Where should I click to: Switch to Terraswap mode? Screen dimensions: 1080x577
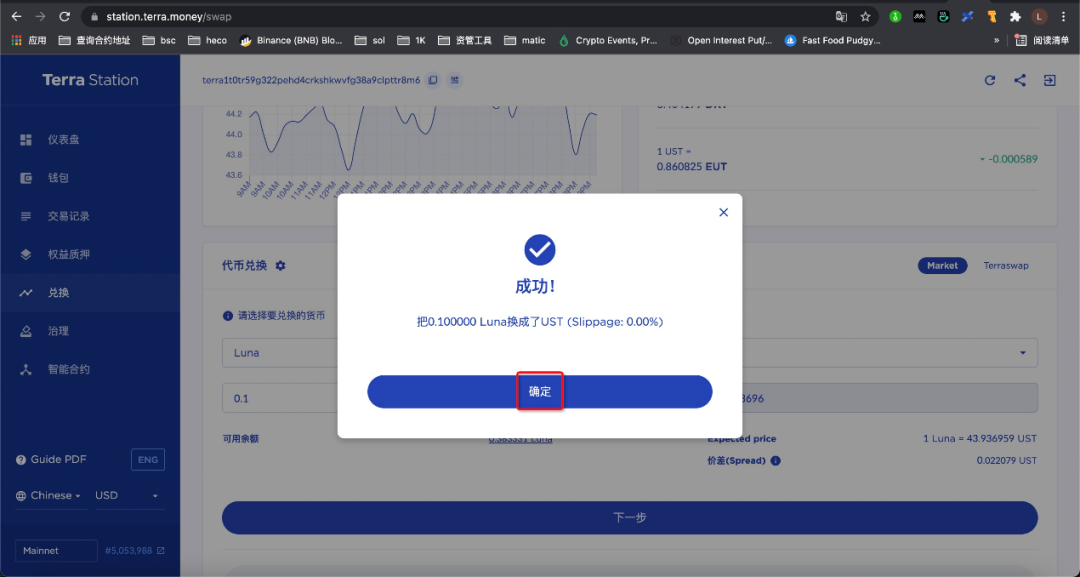coord(1006,265)
